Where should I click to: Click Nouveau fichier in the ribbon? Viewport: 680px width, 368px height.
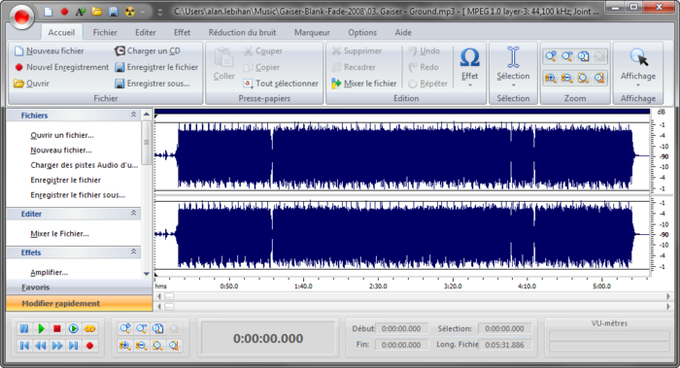pyautogui.click(x=49, y=51)
